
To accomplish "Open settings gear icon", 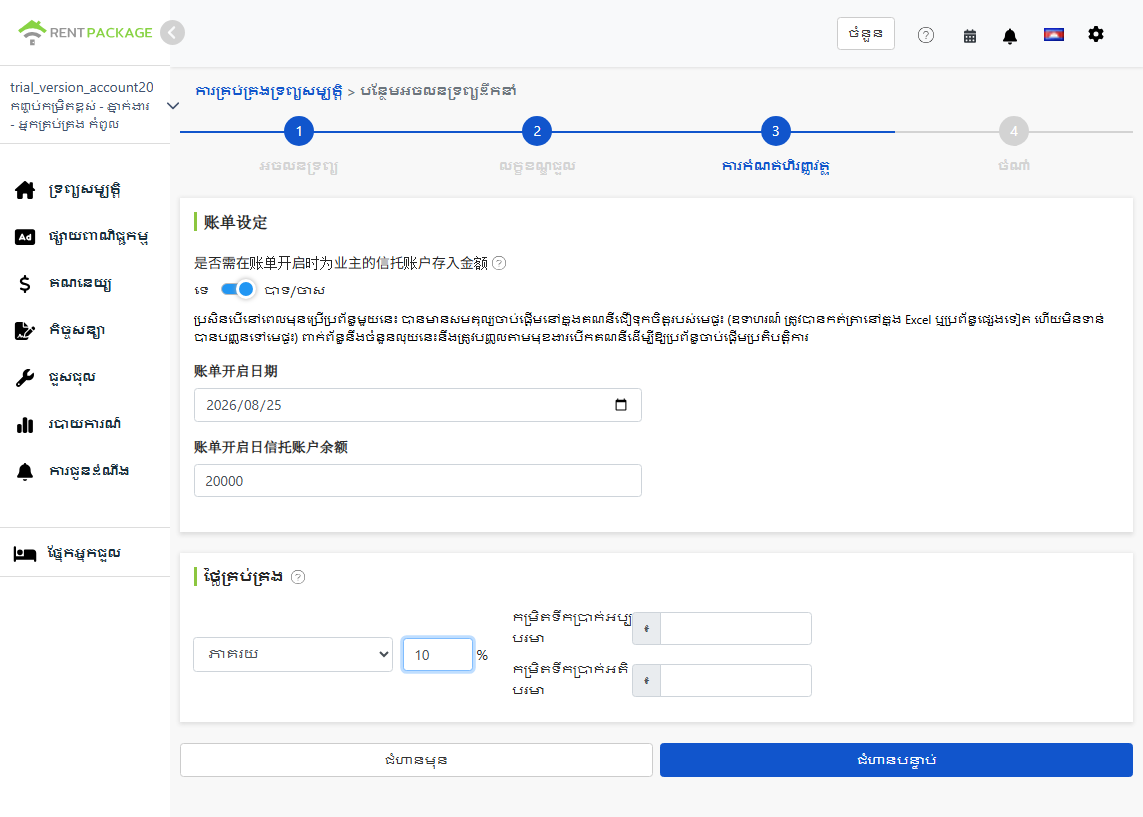I will click(1096, 34).
